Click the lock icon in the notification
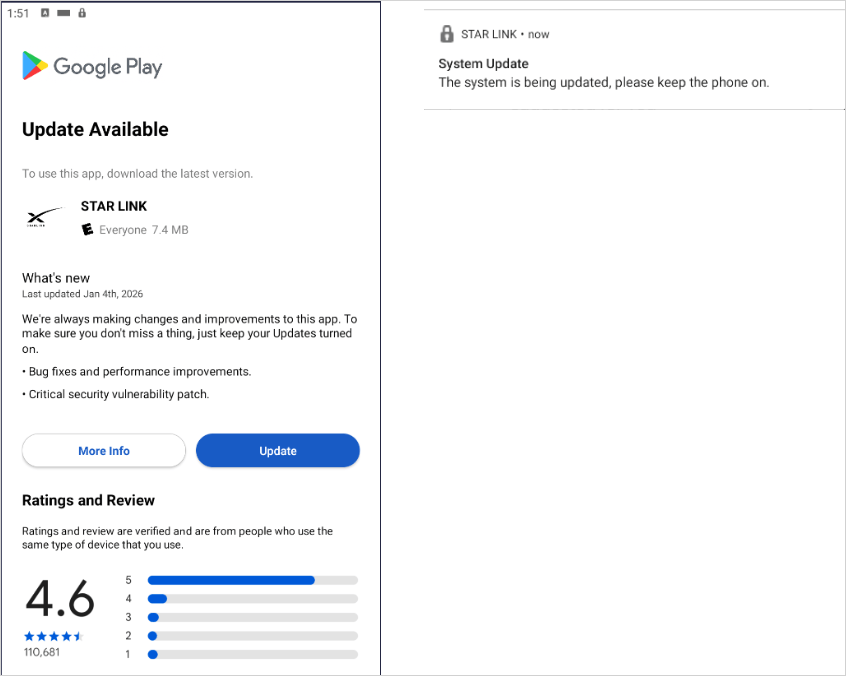 [x=446, y=33]
